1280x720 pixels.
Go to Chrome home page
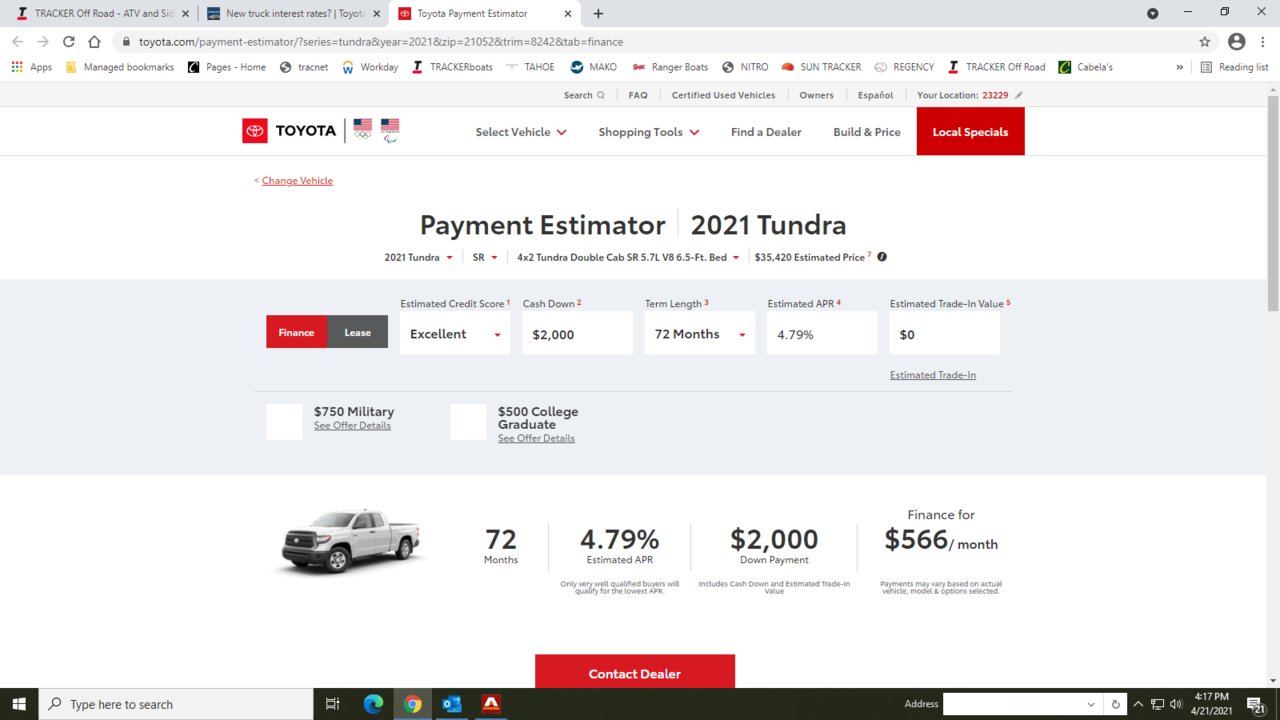[x=94, y=42]
